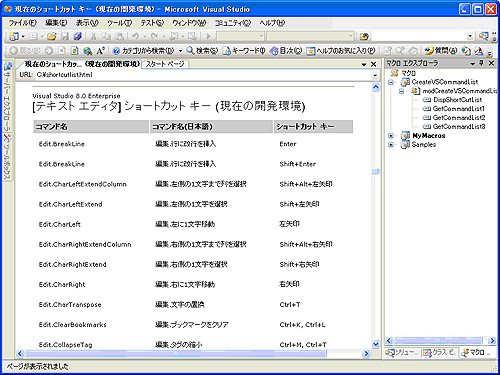Collapse the modCreateVSCommandList module node
Image resolution: width=500 pixels, height=375 pixels.
click(x=401, y=91)
